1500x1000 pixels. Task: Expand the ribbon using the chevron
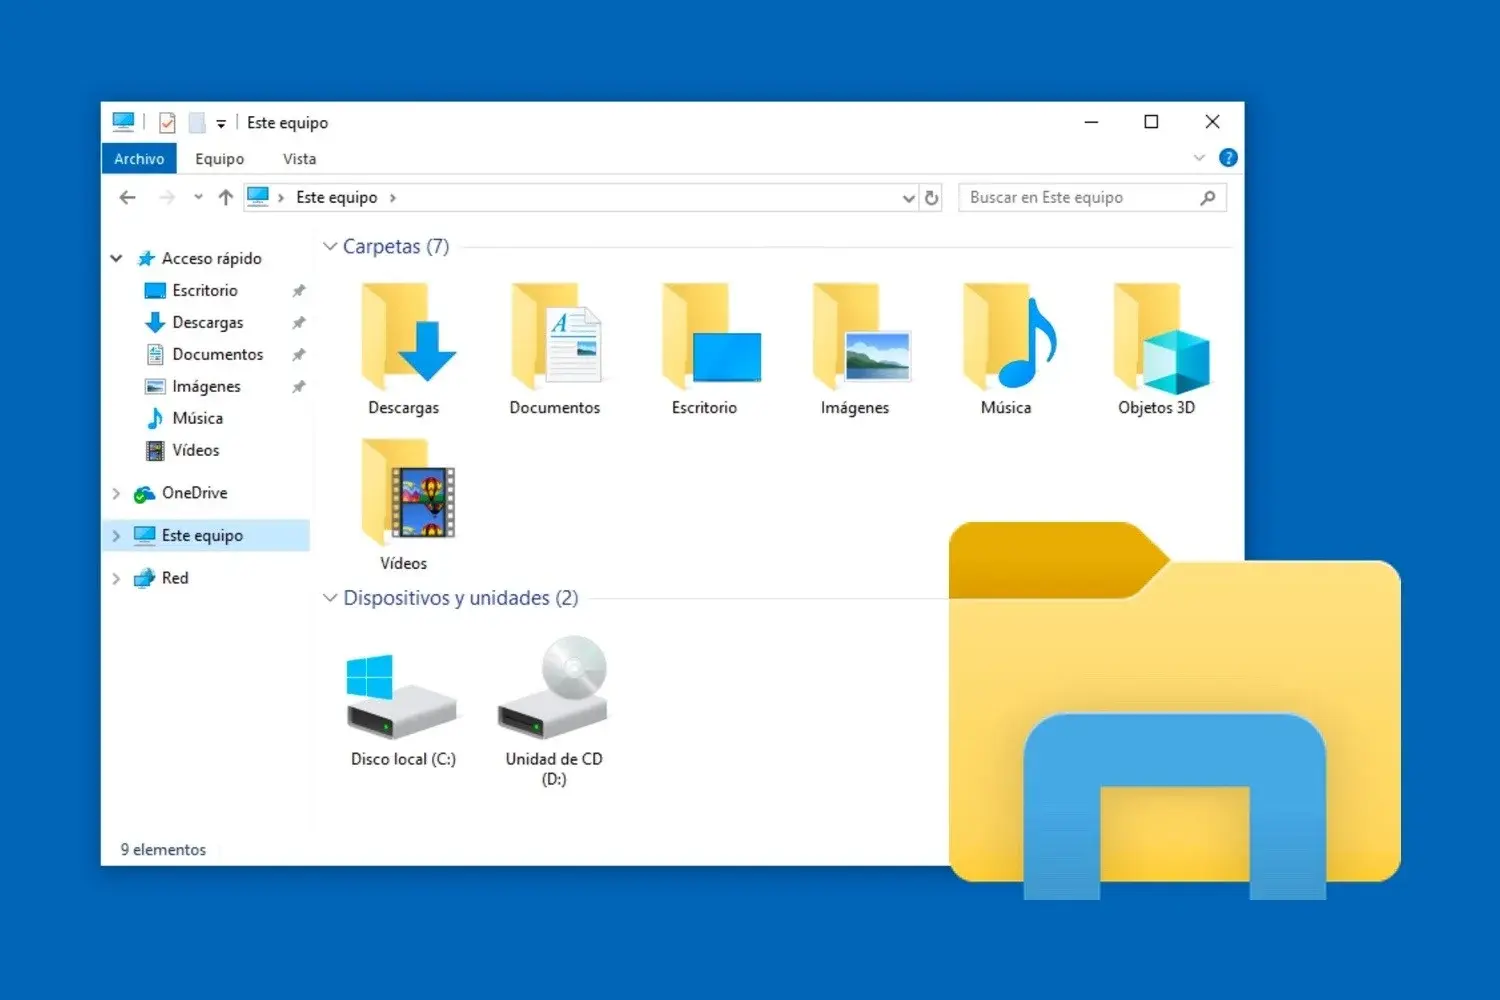click(x=1199, y=157)
